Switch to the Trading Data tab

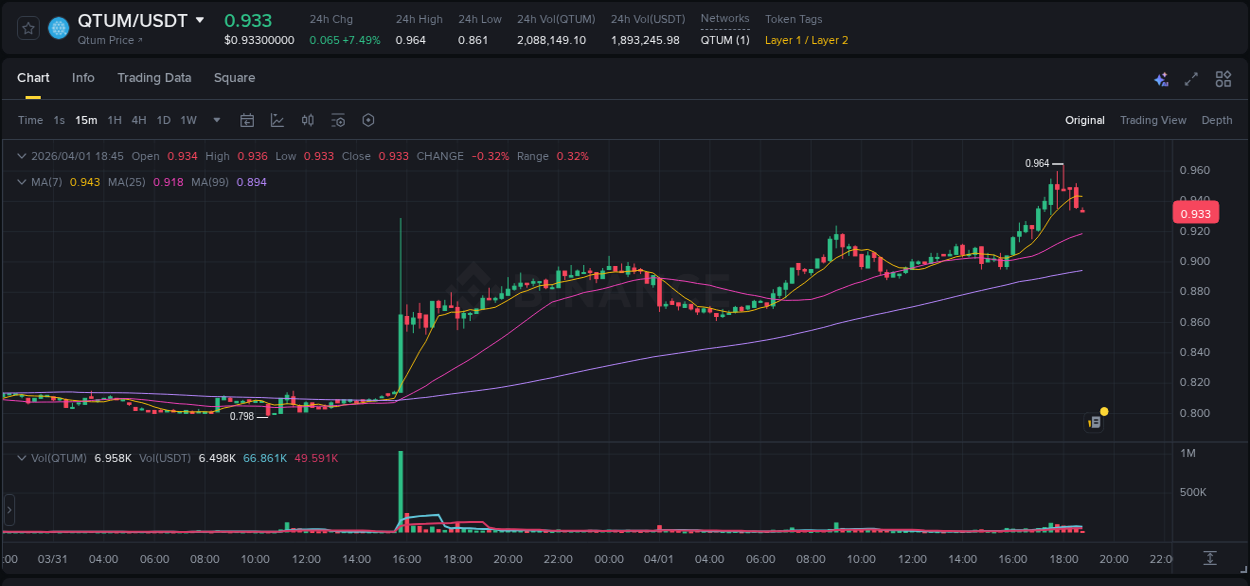pyautogui.click(x=154, y=78)
